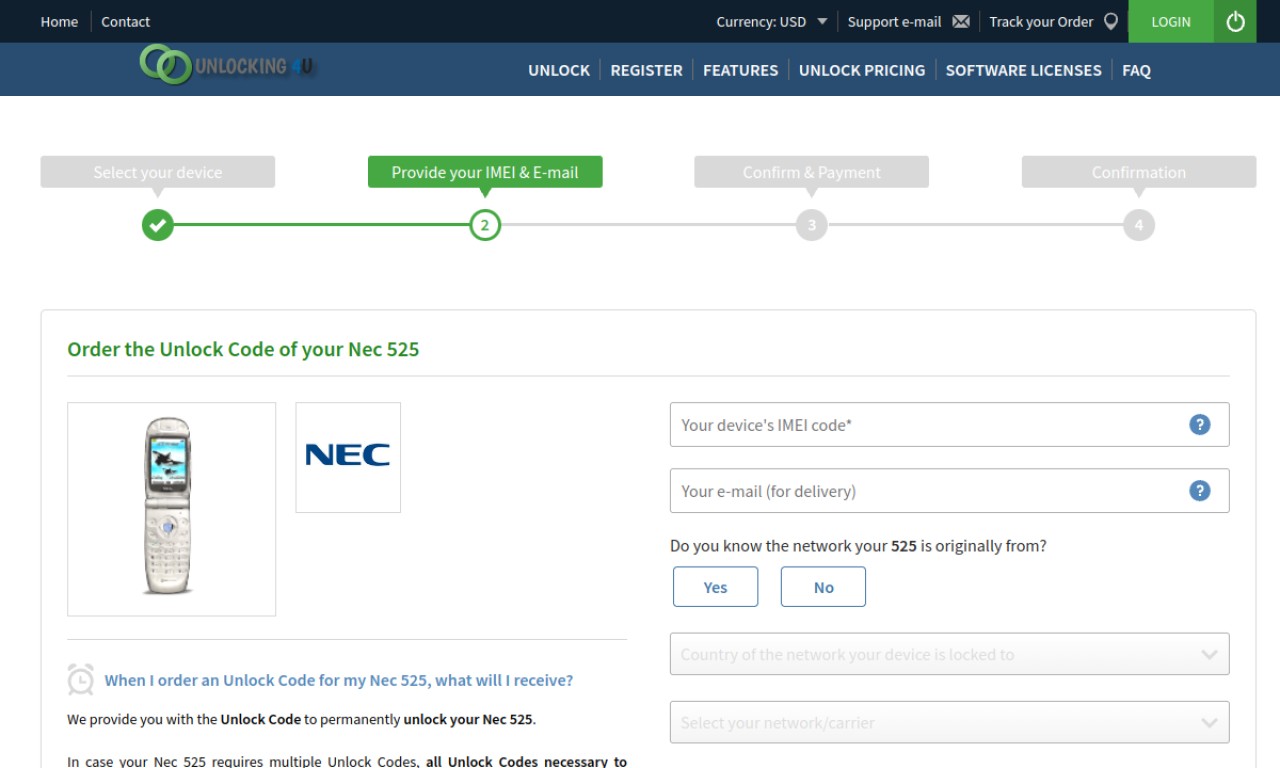
Task: Click the Contact link
Action: point(125,21)
